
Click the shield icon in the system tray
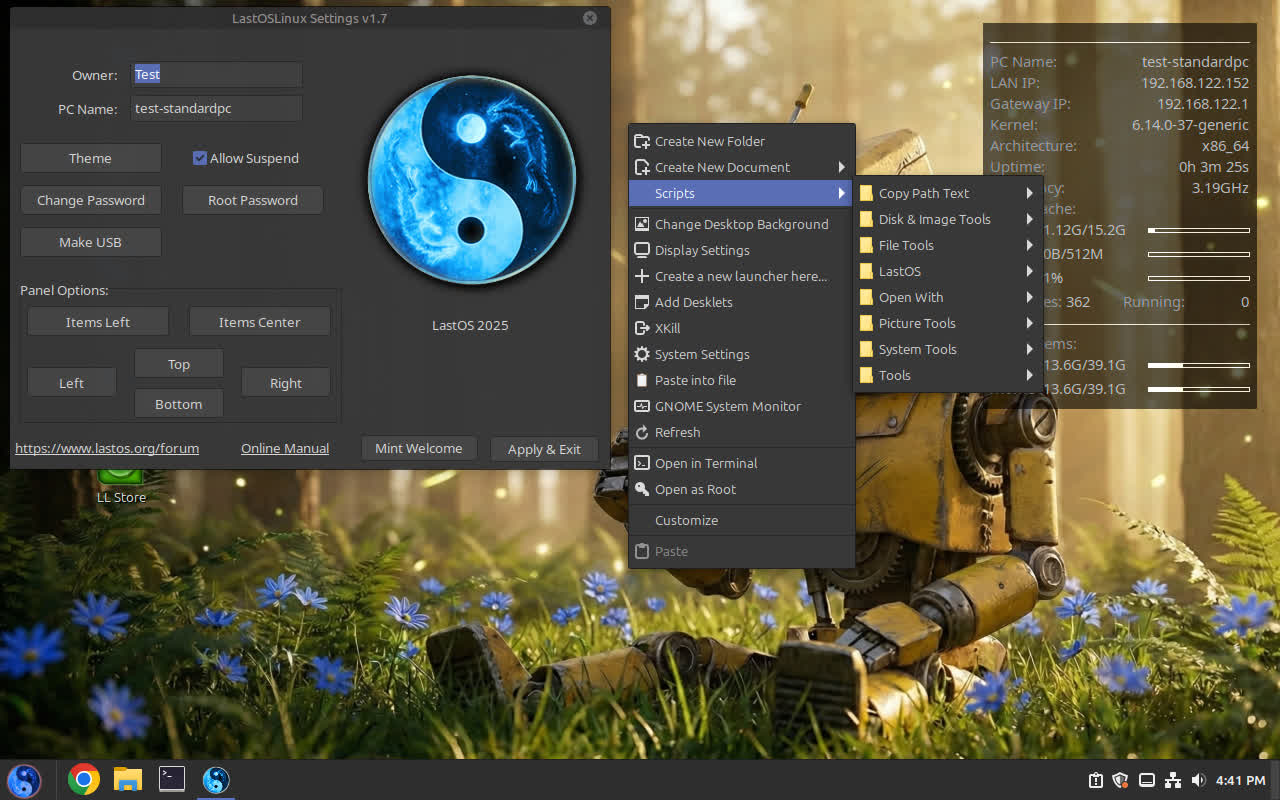tap(1120, 780)
